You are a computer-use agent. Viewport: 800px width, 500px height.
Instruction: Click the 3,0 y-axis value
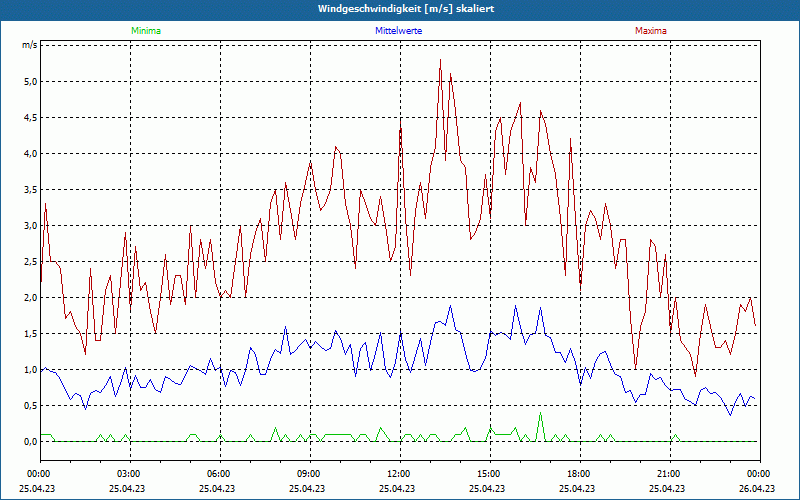pos(31,226)
